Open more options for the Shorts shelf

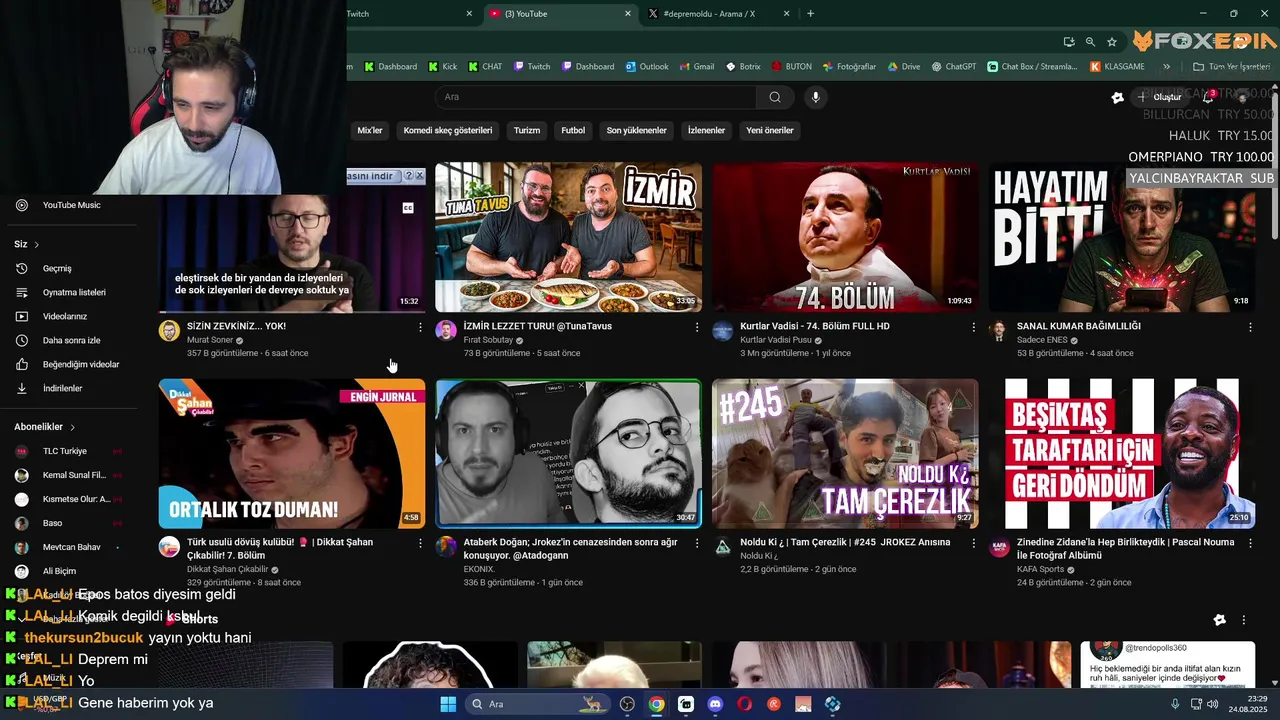click(x=1244, y=620)
